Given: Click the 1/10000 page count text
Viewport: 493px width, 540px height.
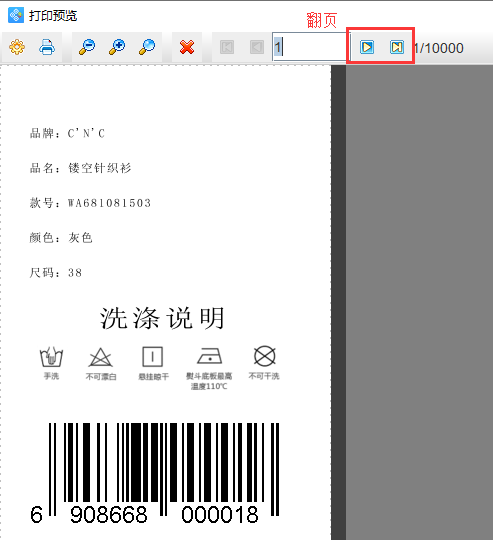Looking at the screenshot, I should pyautogui.click(x=439, y=48).
